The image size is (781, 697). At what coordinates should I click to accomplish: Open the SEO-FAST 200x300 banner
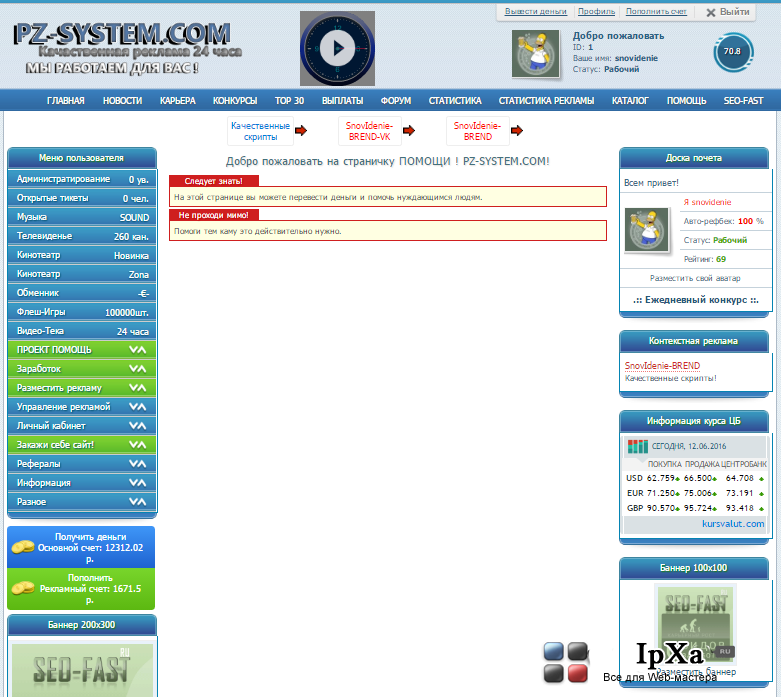tap(82, 670)
